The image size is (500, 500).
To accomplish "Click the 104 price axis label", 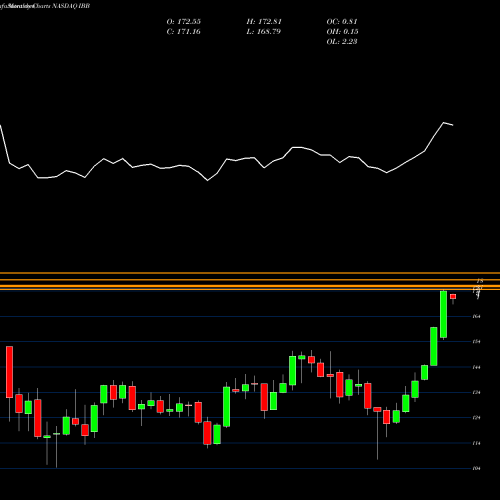I will 477,468.
